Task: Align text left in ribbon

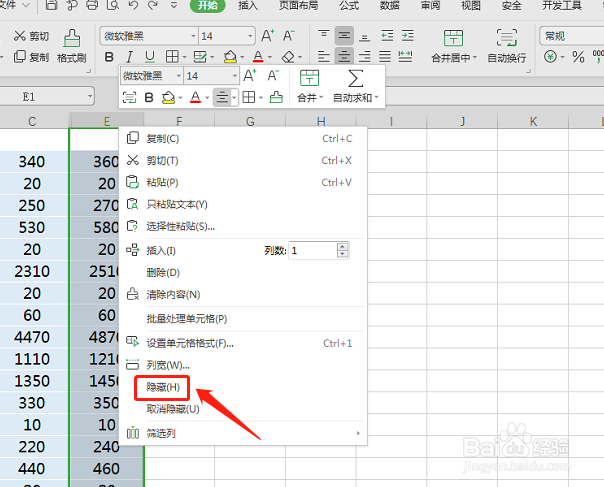Action: coord(324,57)
